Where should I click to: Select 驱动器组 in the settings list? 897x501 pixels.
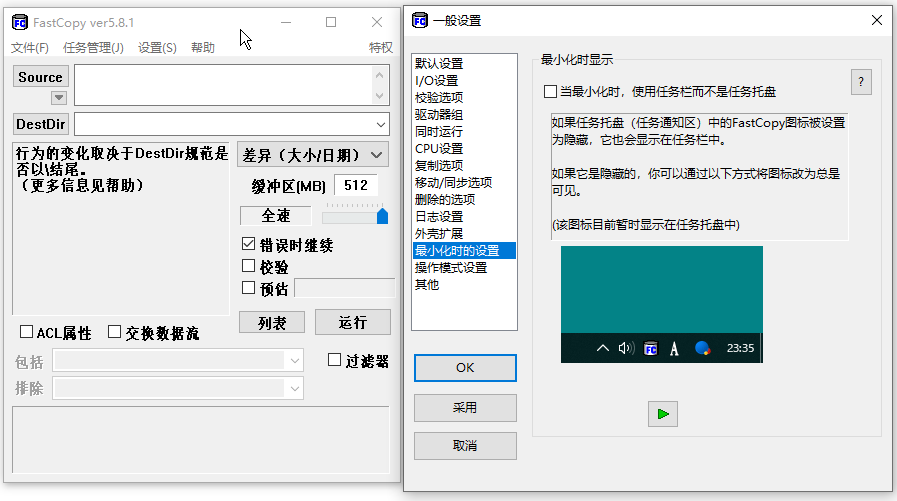pos(464,114)
